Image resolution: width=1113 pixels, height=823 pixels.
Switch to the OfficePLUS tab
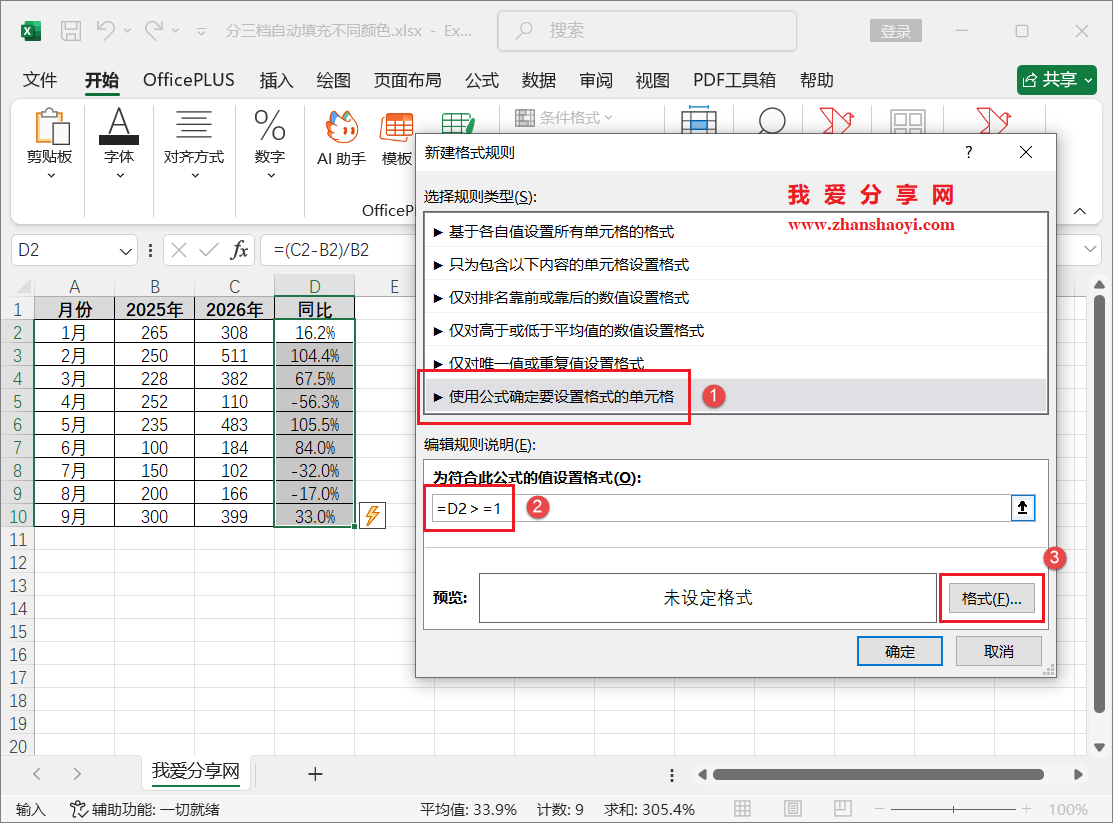click(x=189, y=80)
